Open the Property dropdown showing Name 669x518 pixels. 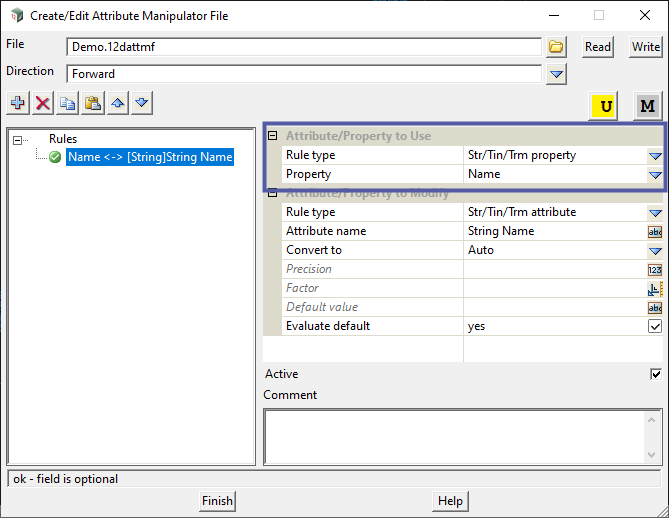pos(655,175)
